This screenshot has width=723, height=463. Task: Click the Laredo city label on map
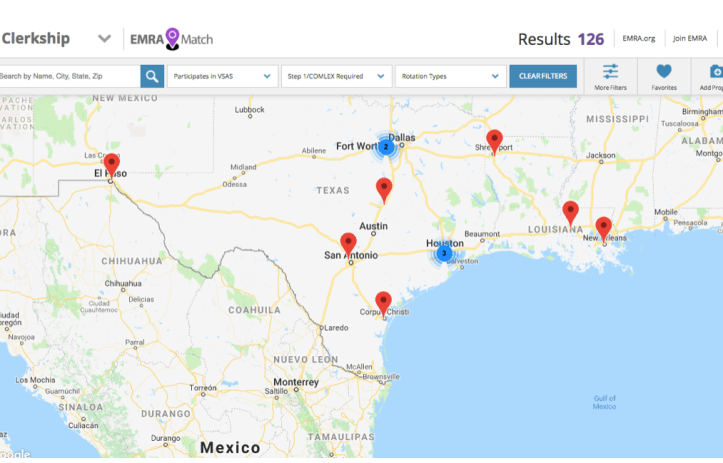click(x=336, y=328)
